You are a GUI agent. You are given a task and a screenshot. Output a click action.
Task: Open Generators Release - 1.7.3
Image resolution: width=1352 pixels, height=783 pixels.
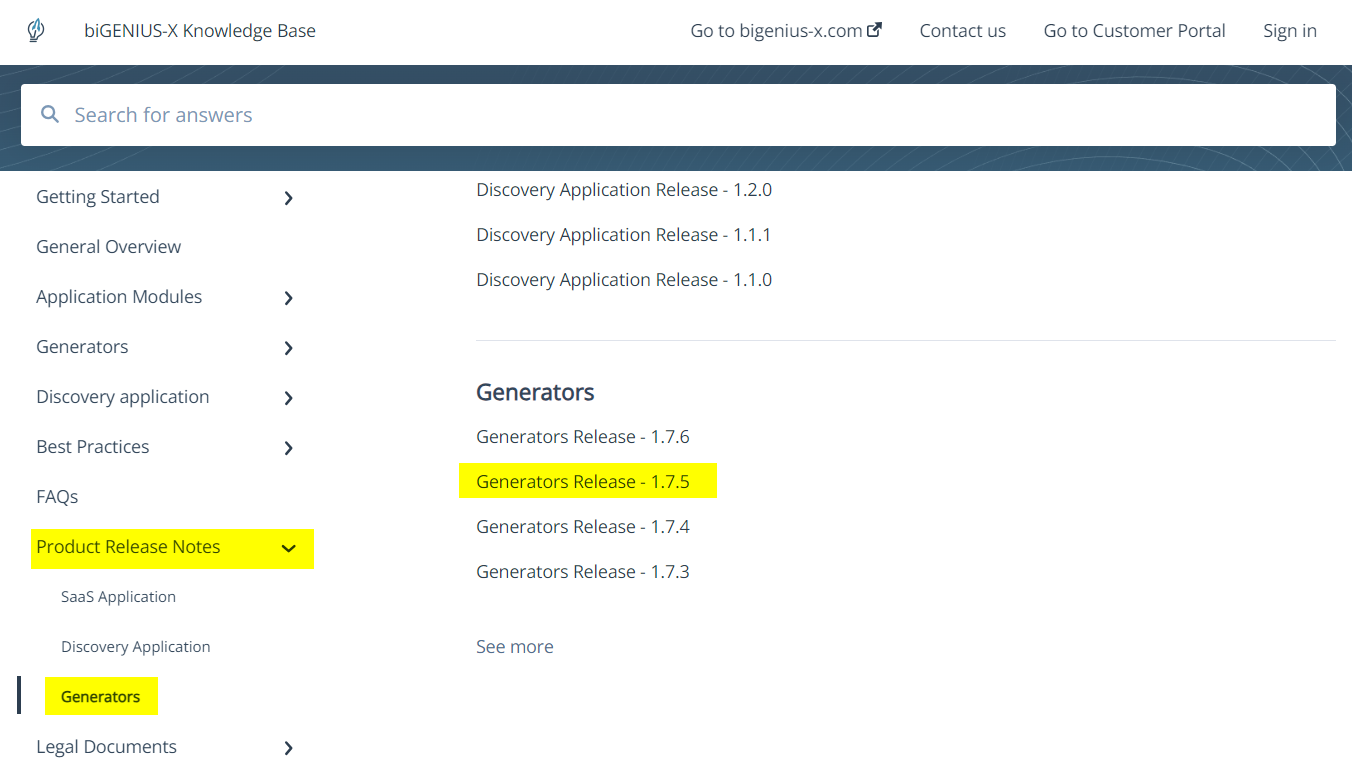[x=583, y=572]
